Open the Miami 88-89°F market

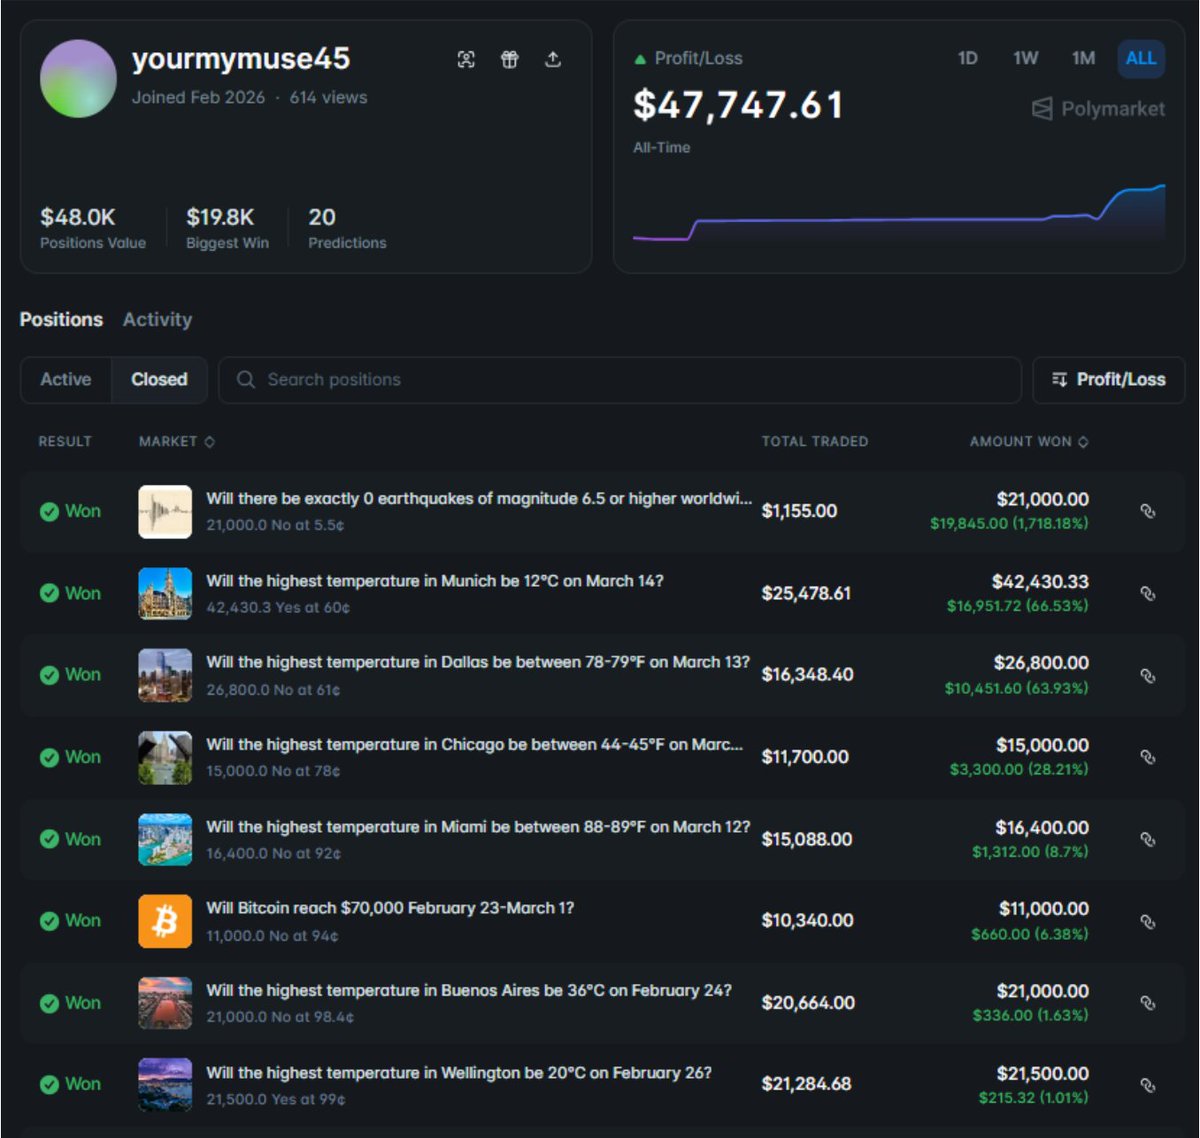pyautogui.click(x=478, y=827)
